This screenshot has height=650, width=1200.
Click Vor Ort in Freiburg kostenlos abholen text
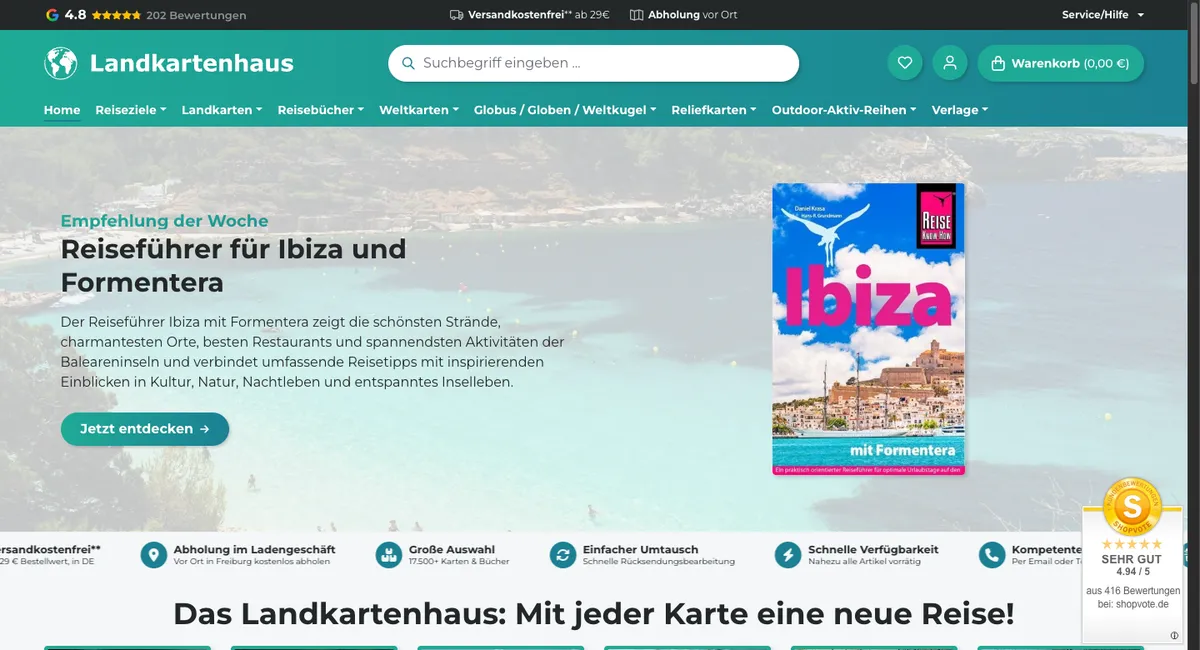[x=252, y=562]
